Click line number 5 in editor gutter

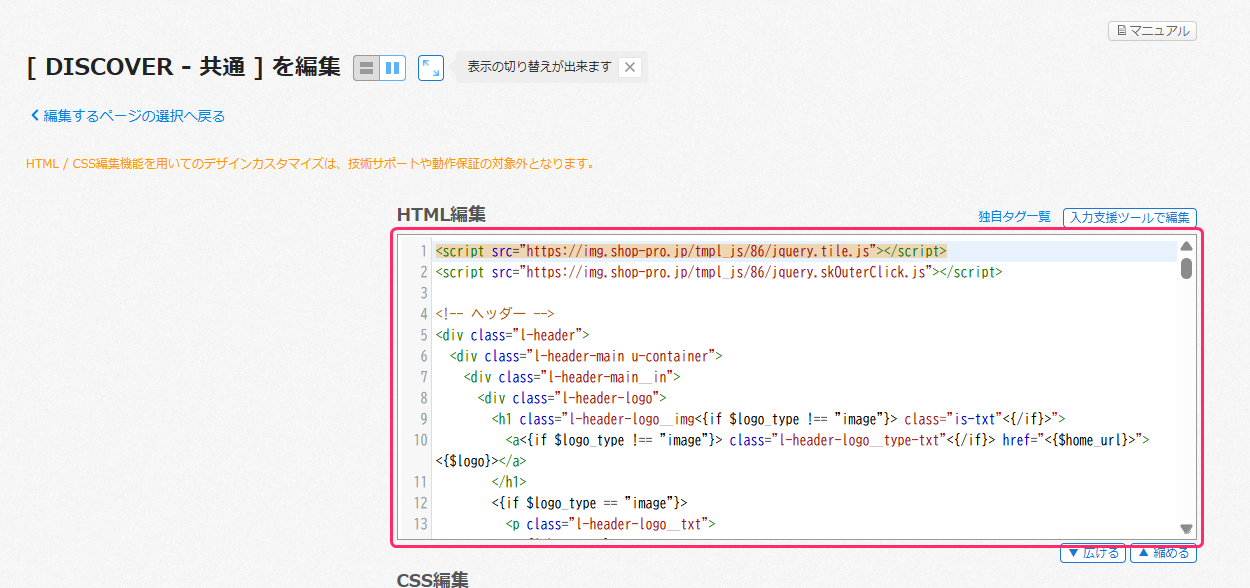(423, 335)
